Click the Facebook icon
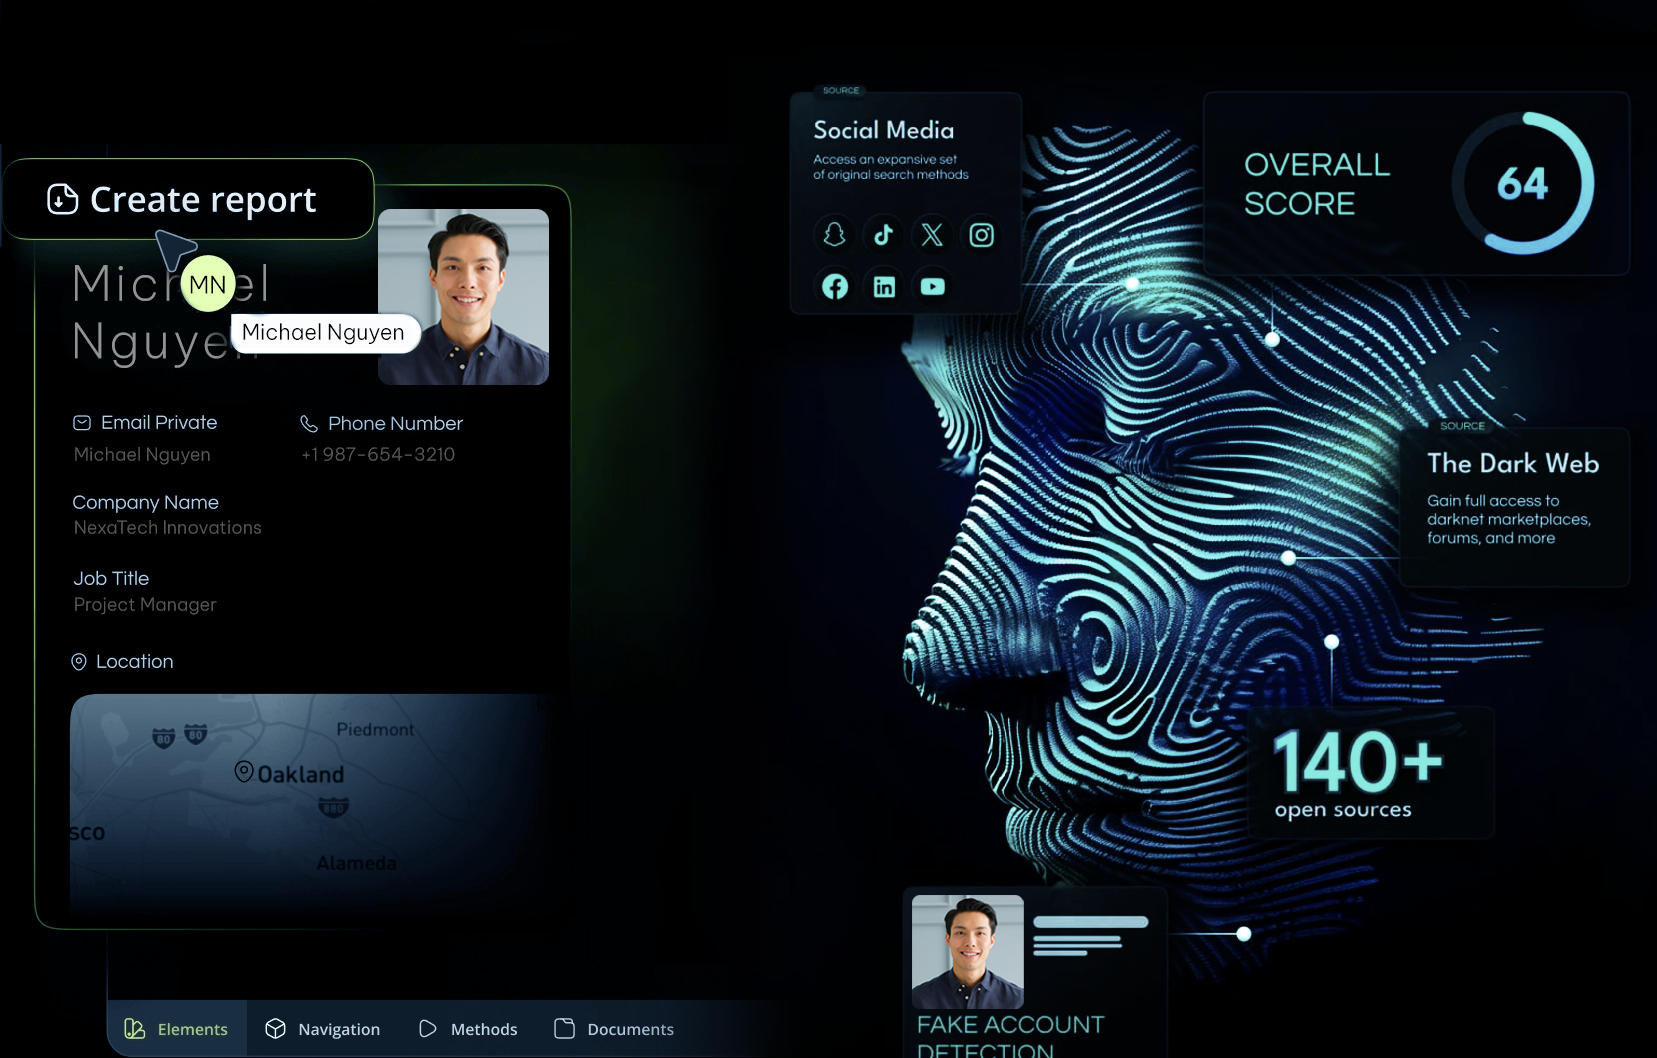This screenshot has width=1657, height=1058. pos(834,287)
